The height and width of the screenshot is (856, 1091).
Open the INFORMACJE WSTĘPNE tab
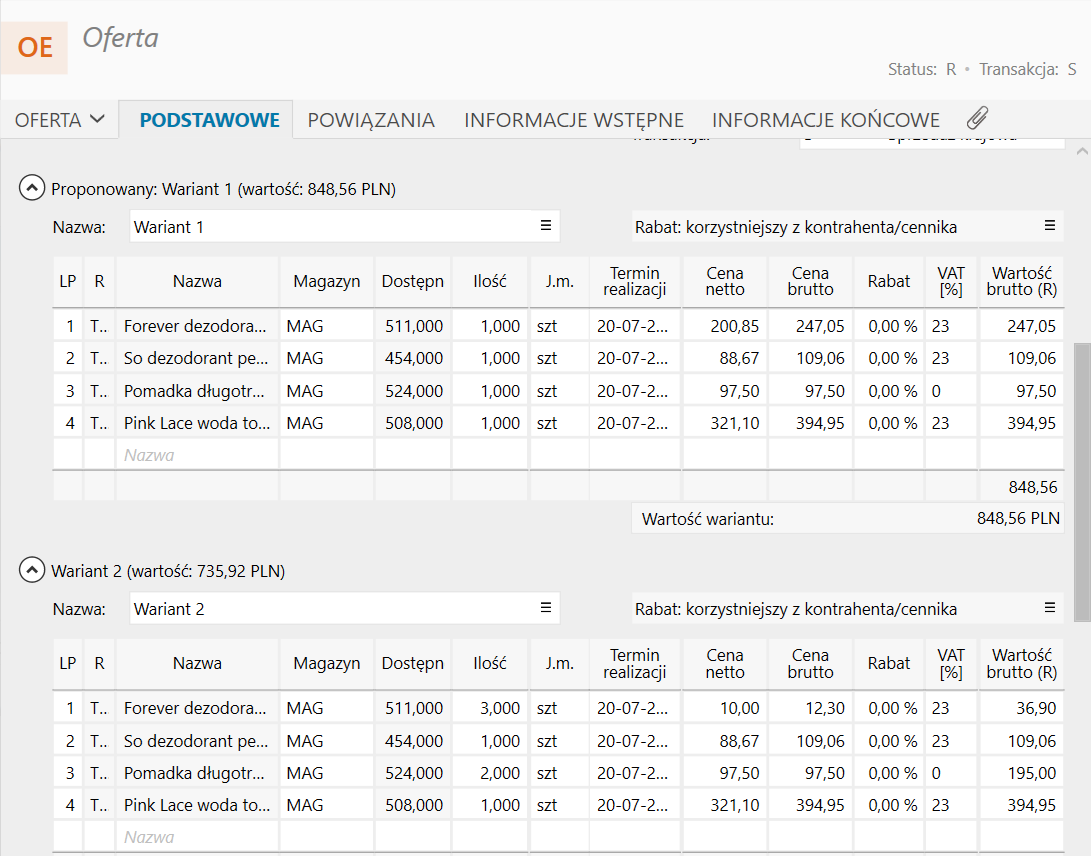(x=573, y=120)
